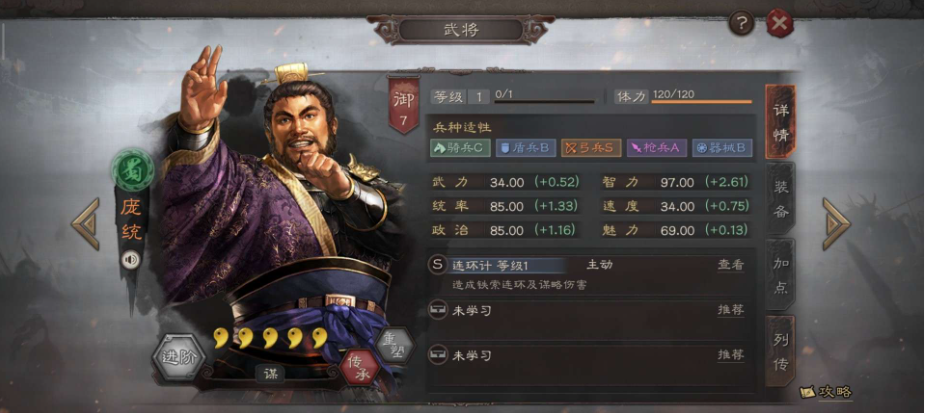This screenshot has height=413, width=925.
Task: Select the S-rank 连环计 skill icon
Action: click(x=437, y=265)
